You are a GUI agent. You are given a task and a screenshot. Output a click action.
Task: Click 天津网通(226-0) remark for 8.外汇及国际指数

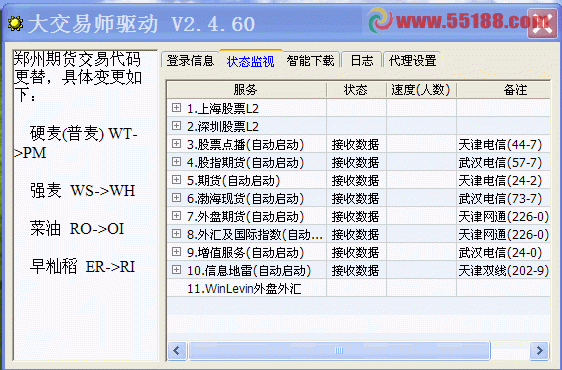[504, 235]
